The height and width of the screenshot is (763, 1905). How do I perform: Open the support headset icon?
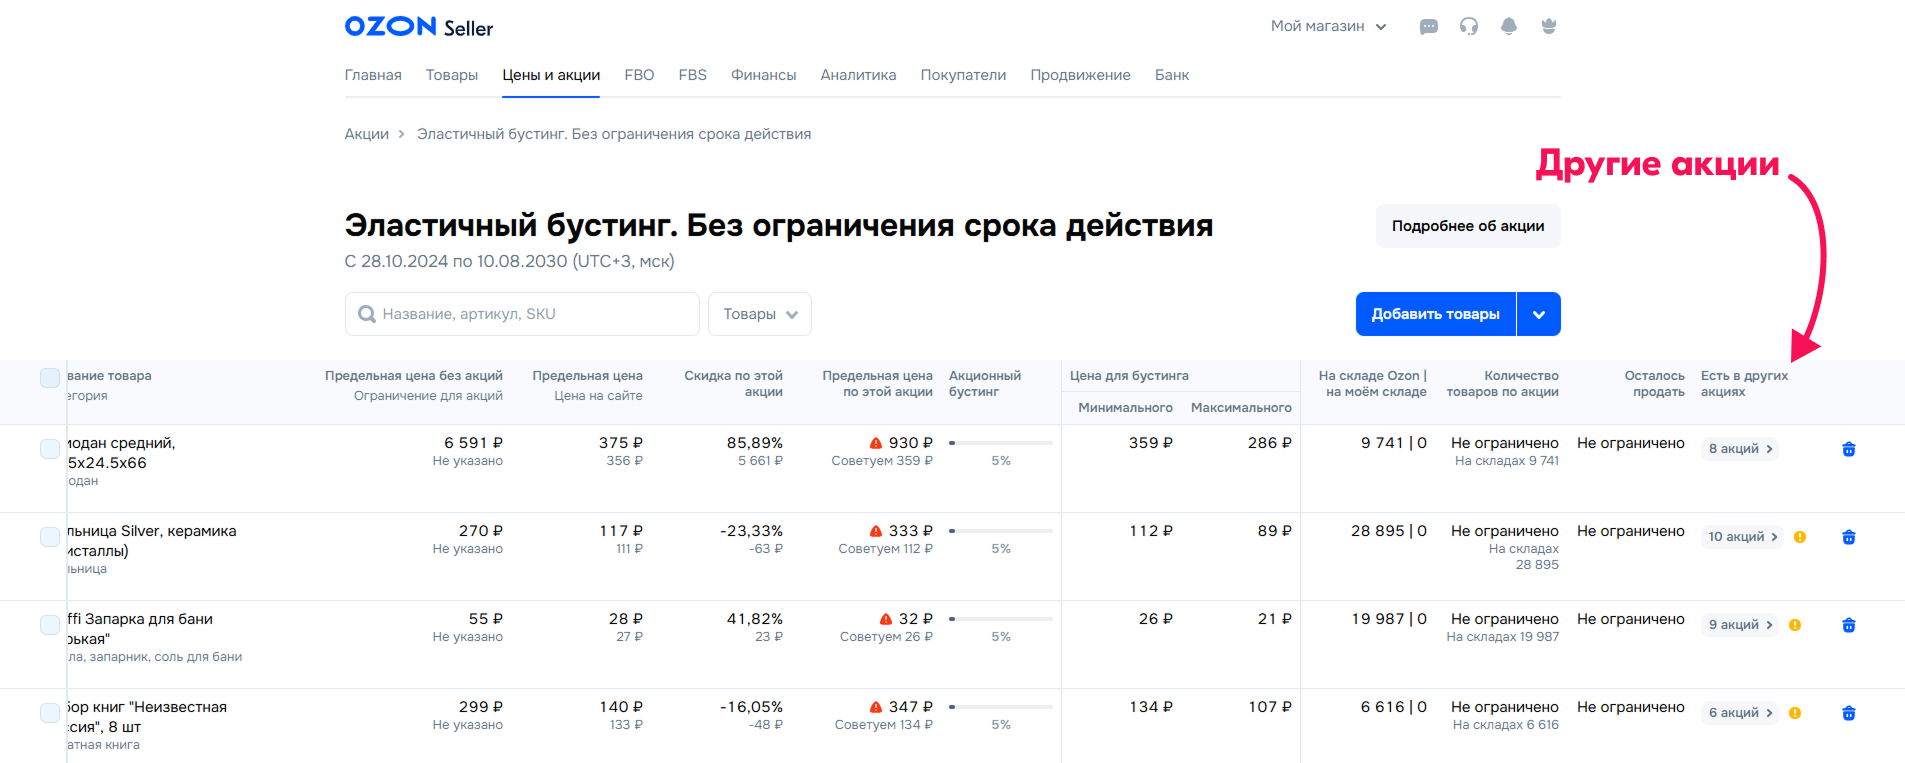[x=1468, y=27]
